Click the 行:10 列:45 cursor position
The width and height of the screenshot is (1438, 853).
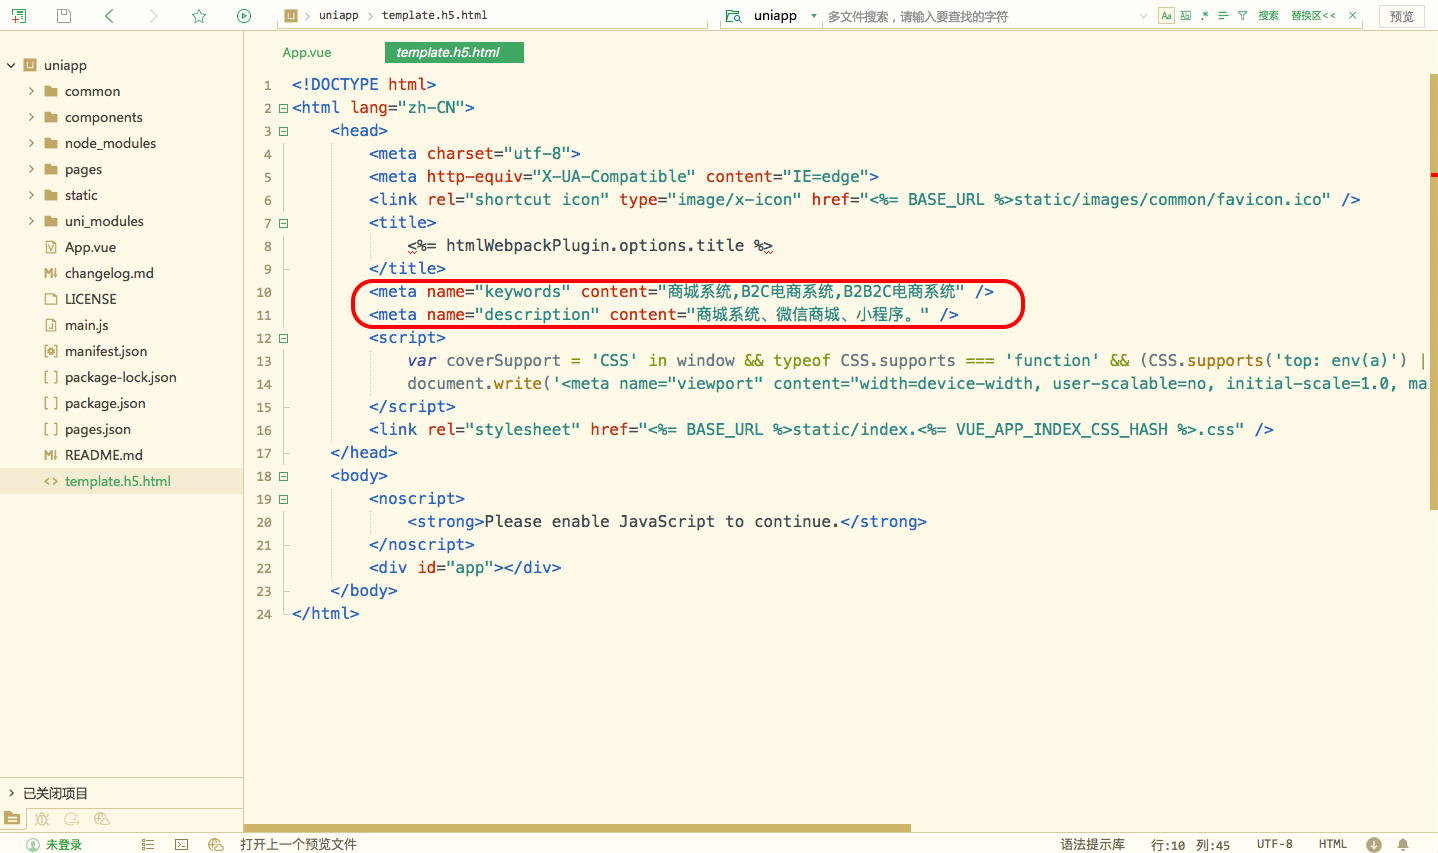click(1190, 845)
